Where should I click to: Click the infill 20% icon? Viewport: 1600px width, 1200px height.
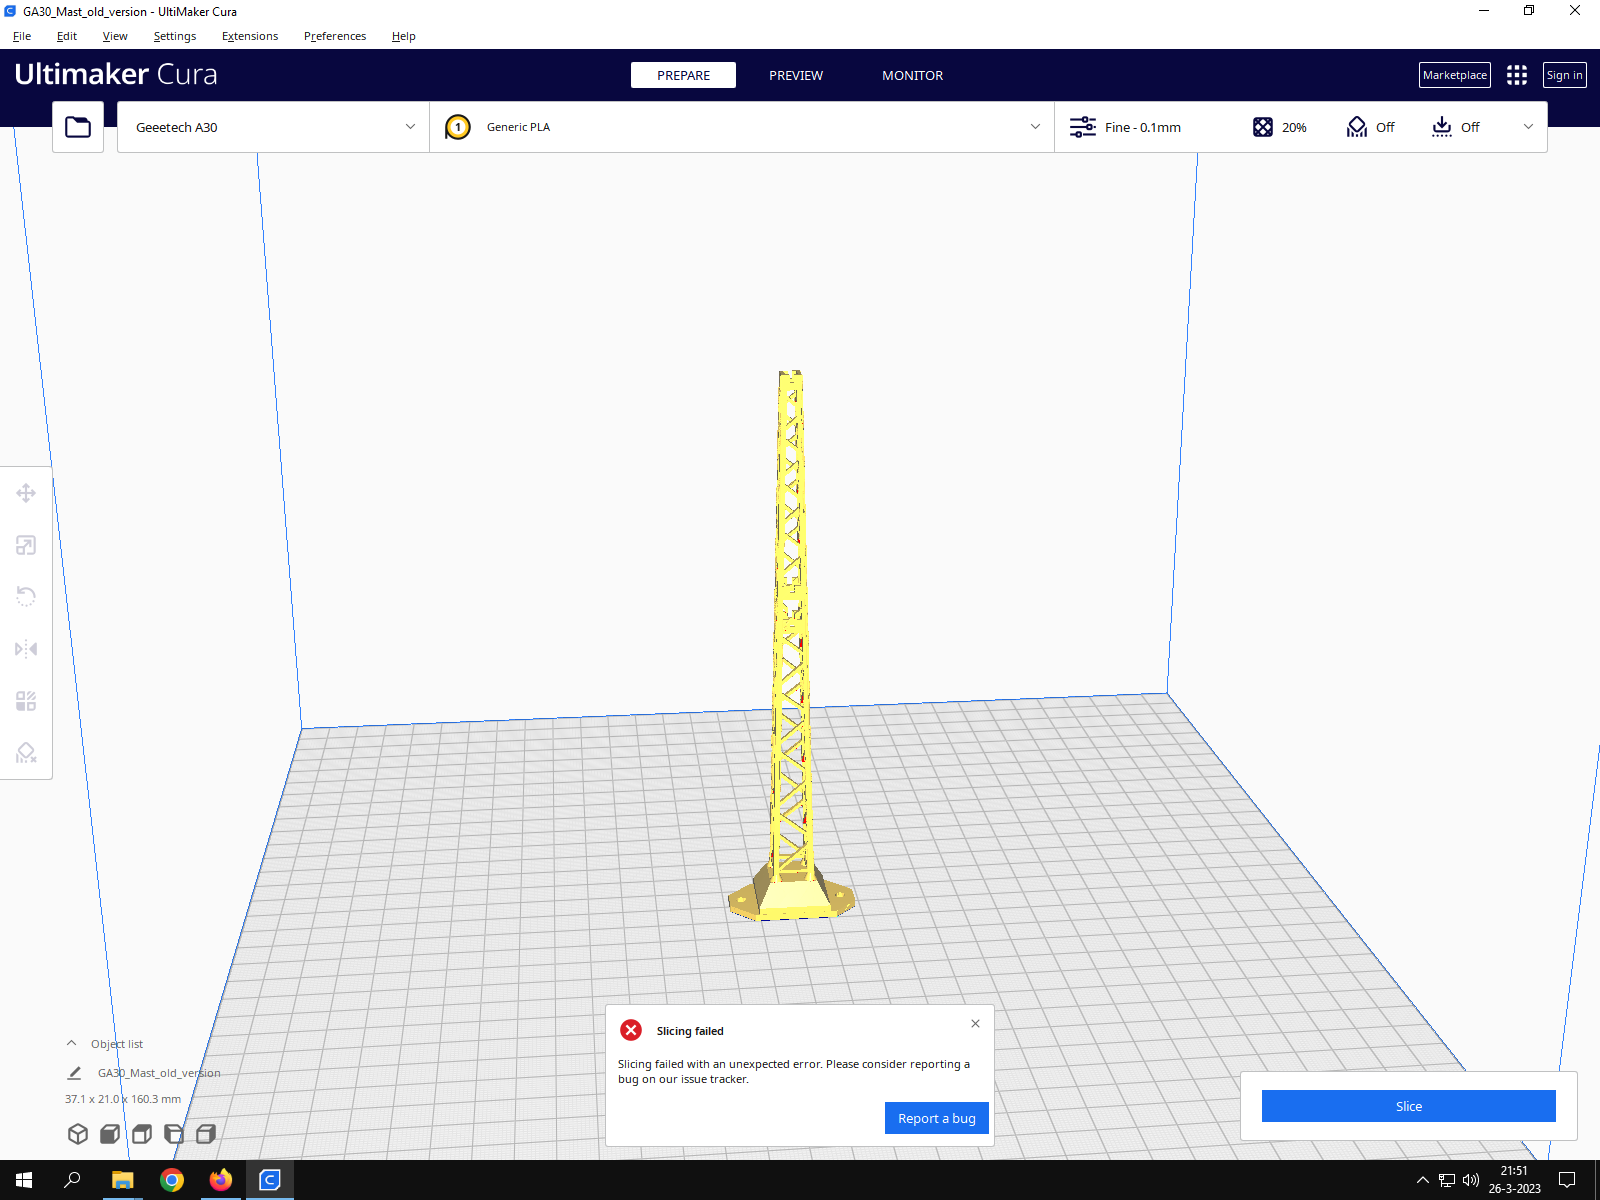pos(1263,127)
